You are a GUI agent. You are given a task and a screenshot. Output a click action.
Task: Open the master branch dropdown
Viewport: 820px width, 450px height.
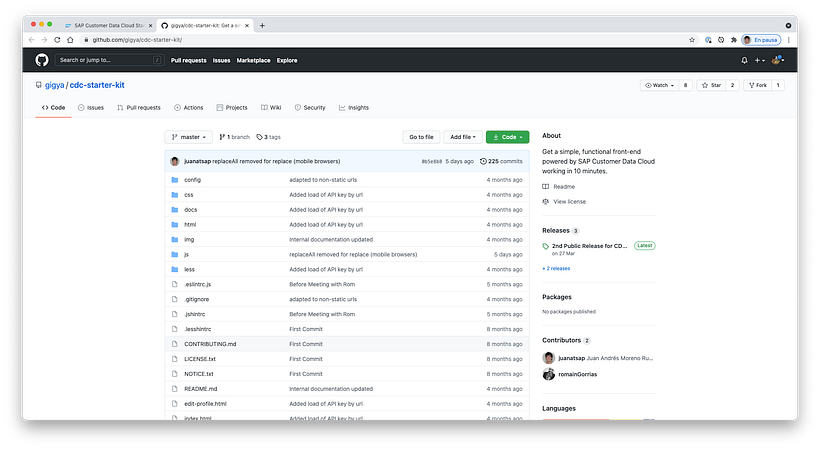pyautogui.click(x=189, y=137)
